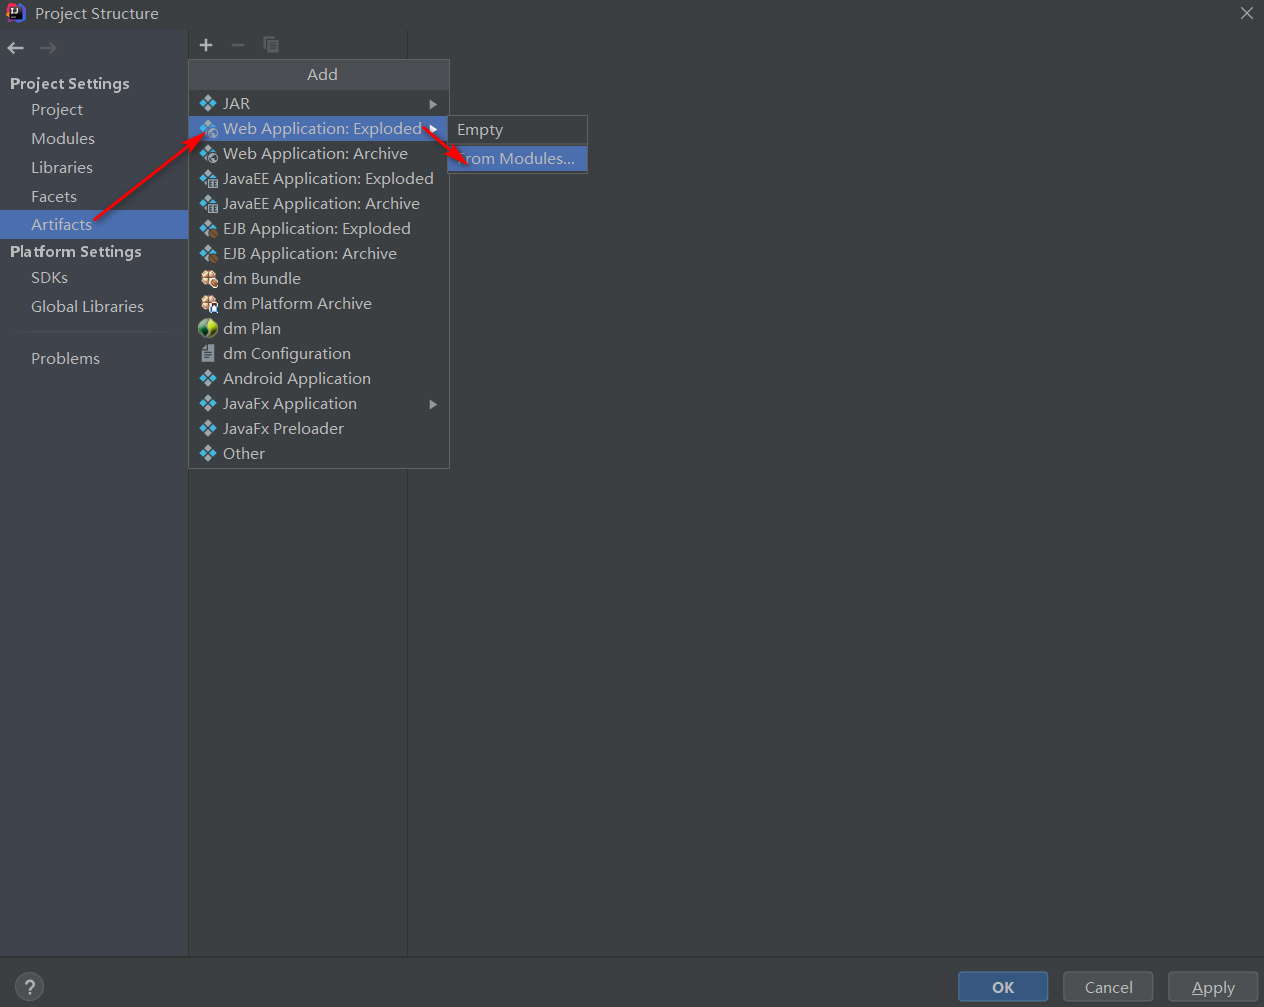This screenshot has width=1264, height=1007.
Task: Choose EJB Application: Archive entry
Action: coord(319,254)
